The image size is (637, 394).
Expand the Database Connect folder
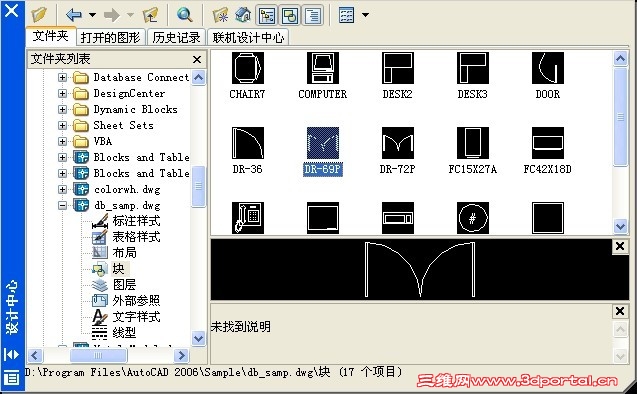[62, 77]
